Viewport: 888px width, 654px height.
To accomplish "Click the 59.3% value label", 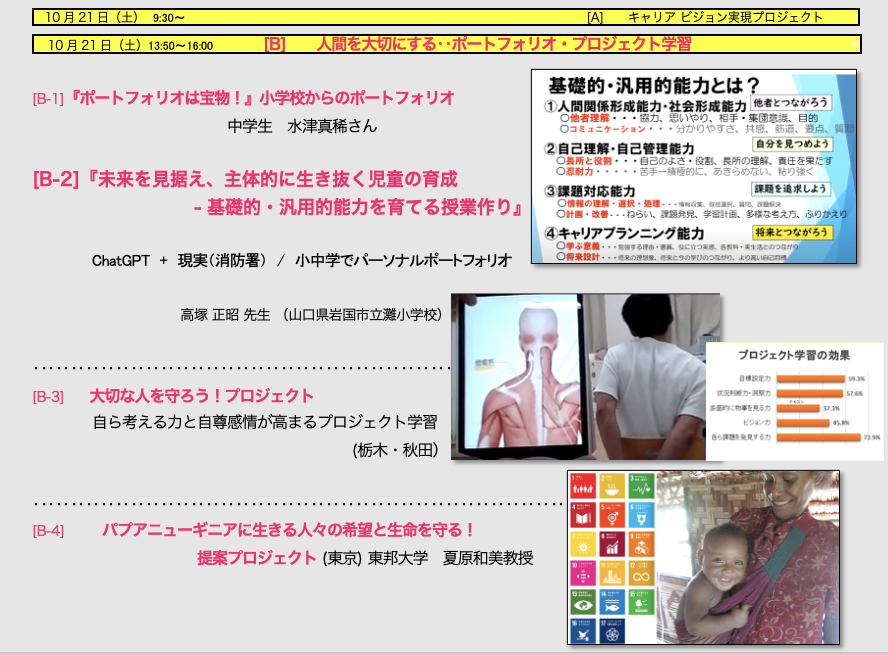I will (856, 379).
